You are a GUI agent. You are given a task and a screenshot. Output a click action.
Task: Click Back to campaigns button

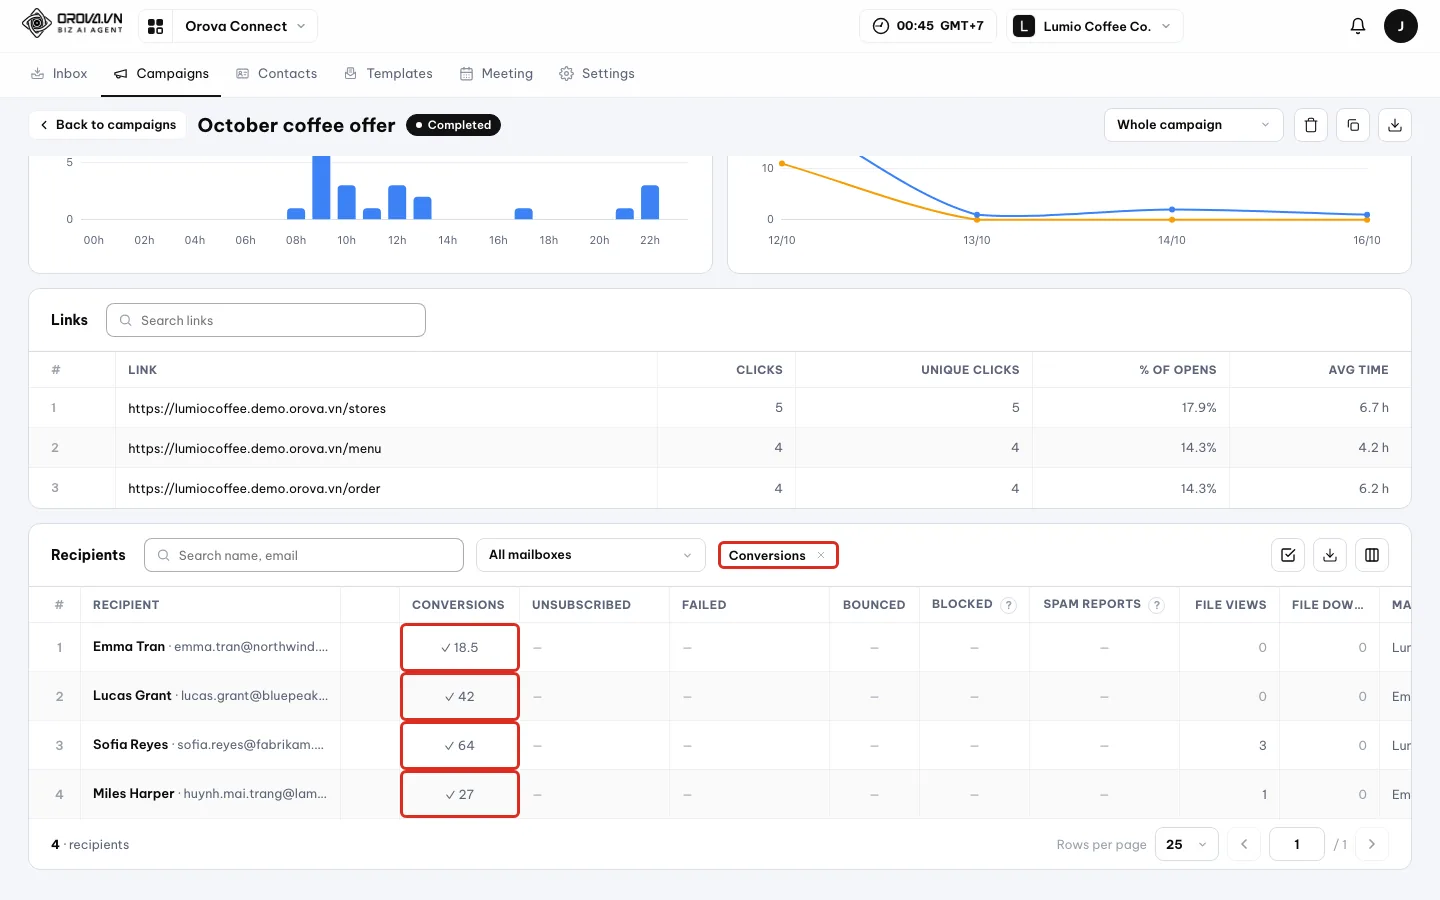(108, 125)
